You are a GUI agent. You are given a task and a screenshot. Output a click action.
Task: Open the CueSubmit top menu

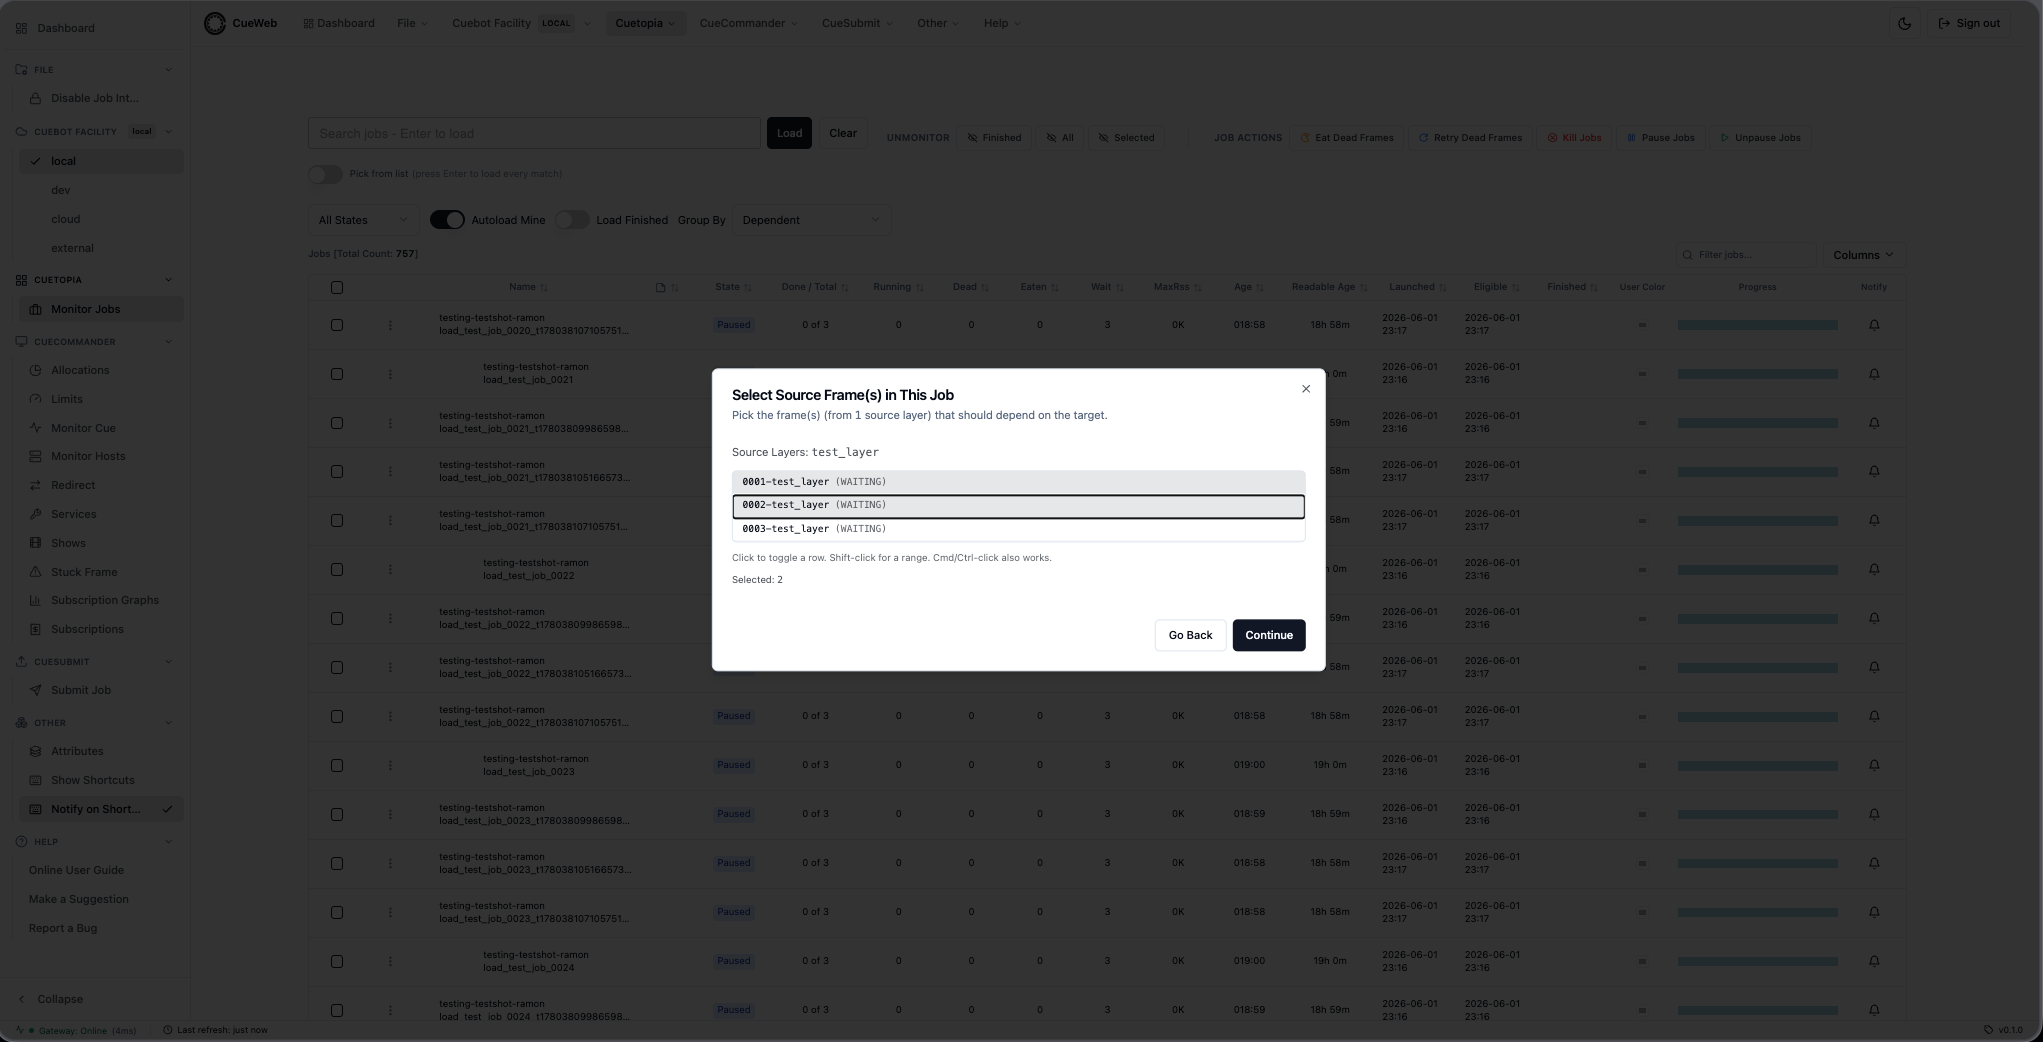point(857,23)
